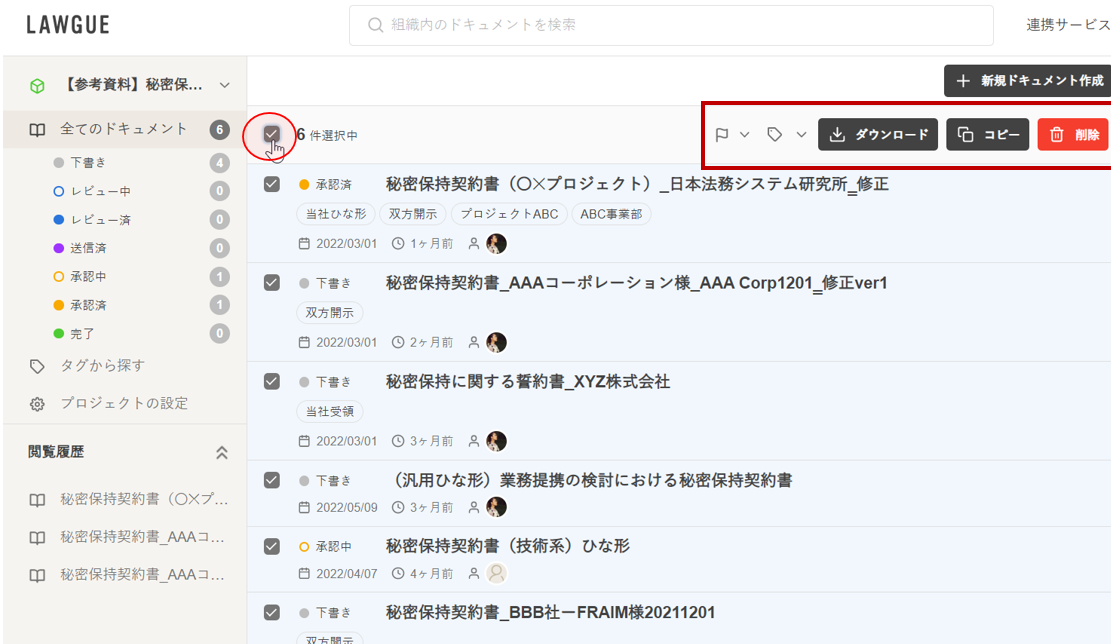Image resolution: width=1111 pixels, height=644 pixels.
Task: Collapse the 閲覧履歴 section
Action: pyautogui.click(x=222, y=453)
